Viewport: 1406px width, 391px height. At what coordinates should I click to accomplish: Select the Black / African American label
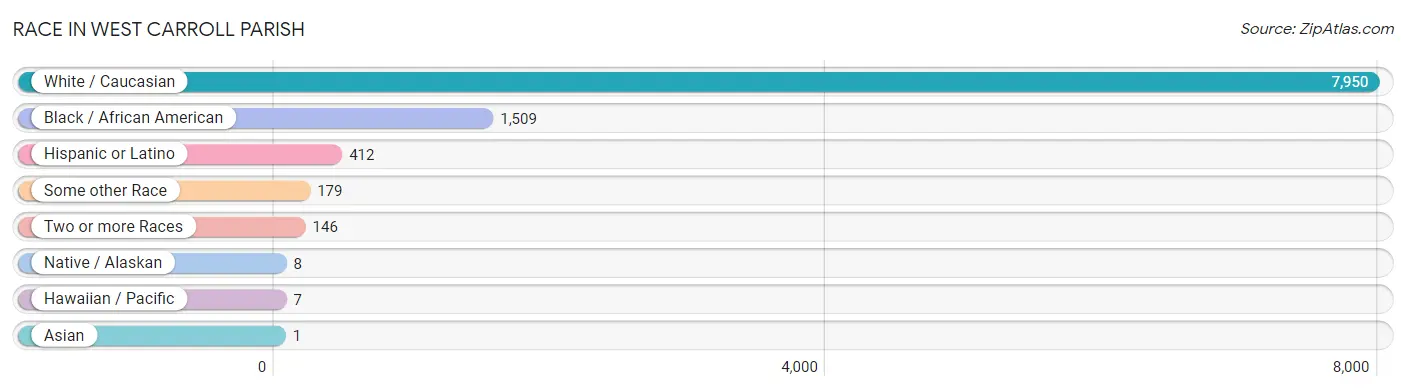coord(133,118)
